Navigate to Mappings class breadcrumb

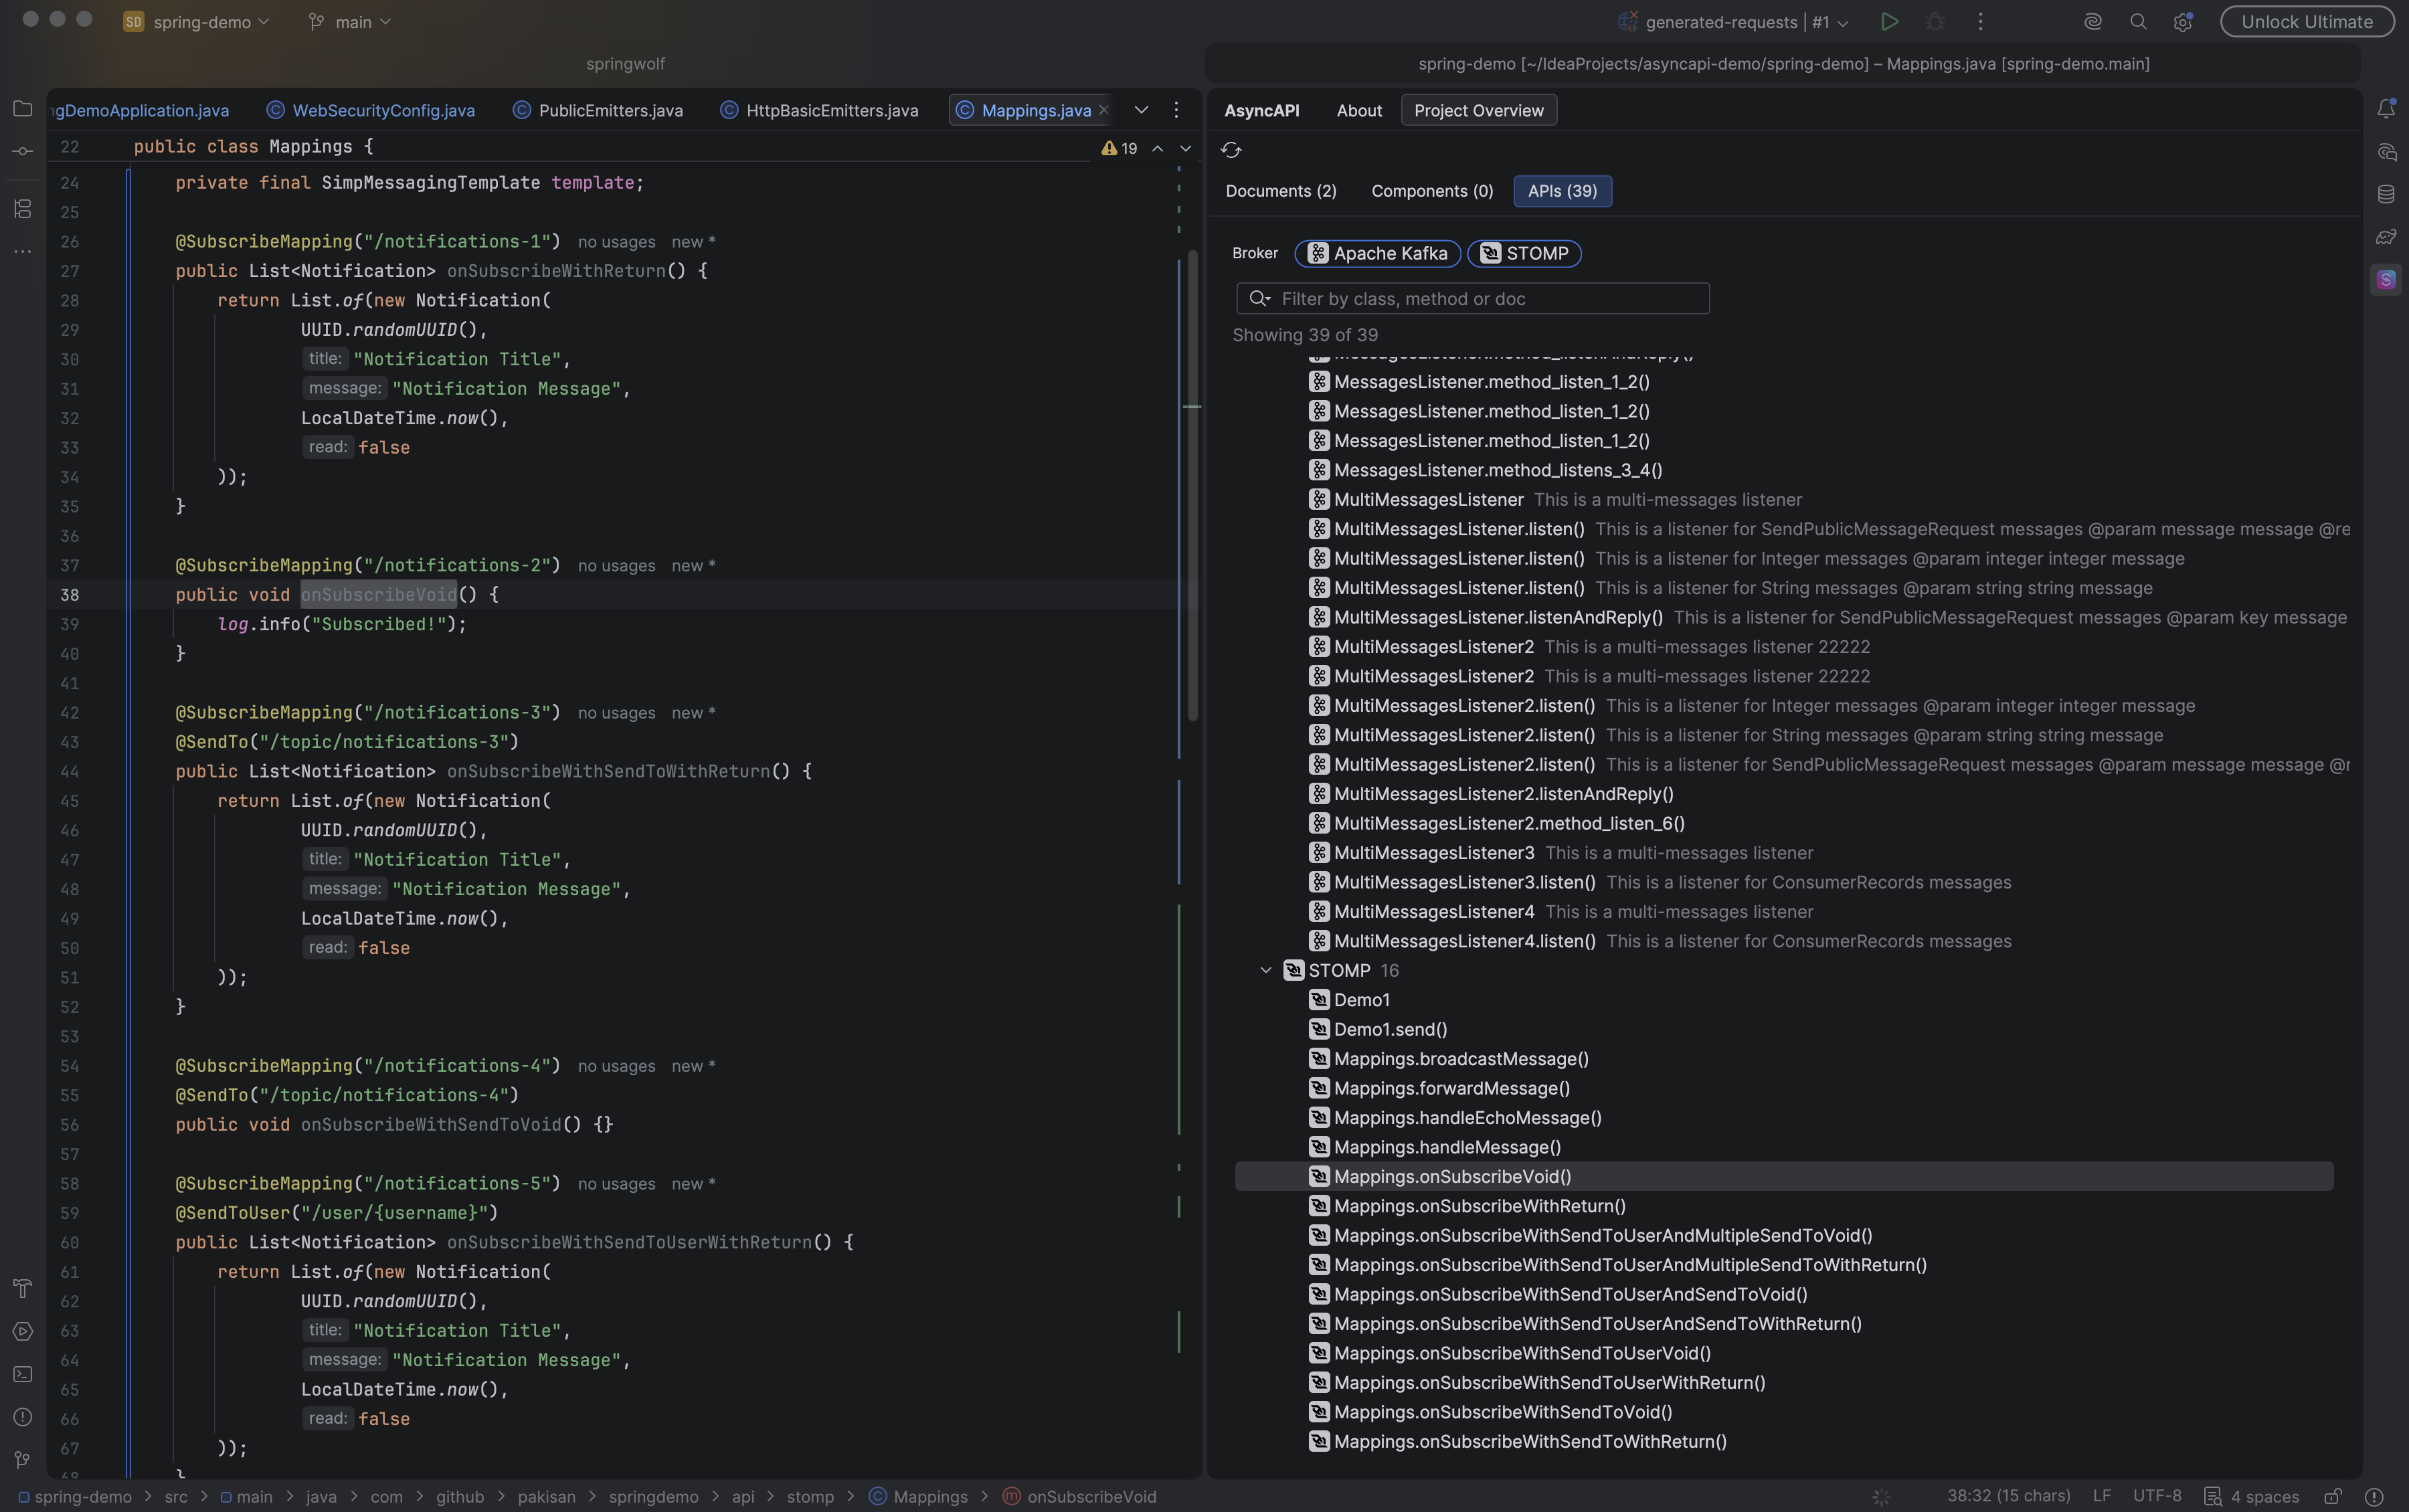coord(918,1496)
